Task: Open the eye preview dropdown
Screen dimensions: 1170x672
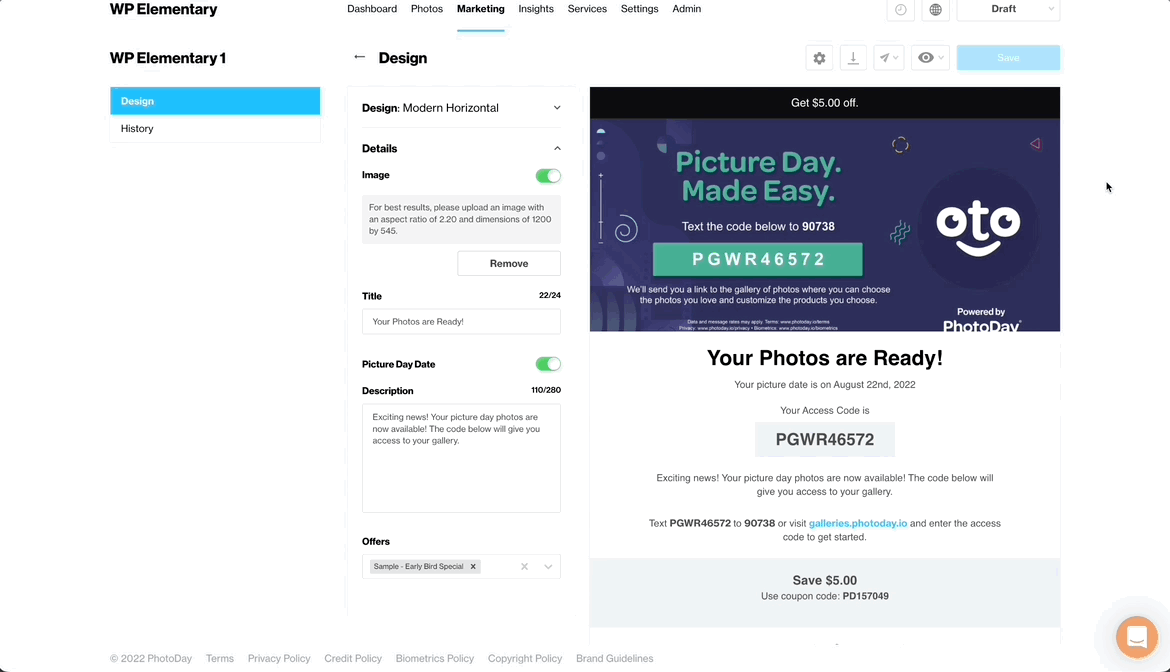Action: [930, 58]
